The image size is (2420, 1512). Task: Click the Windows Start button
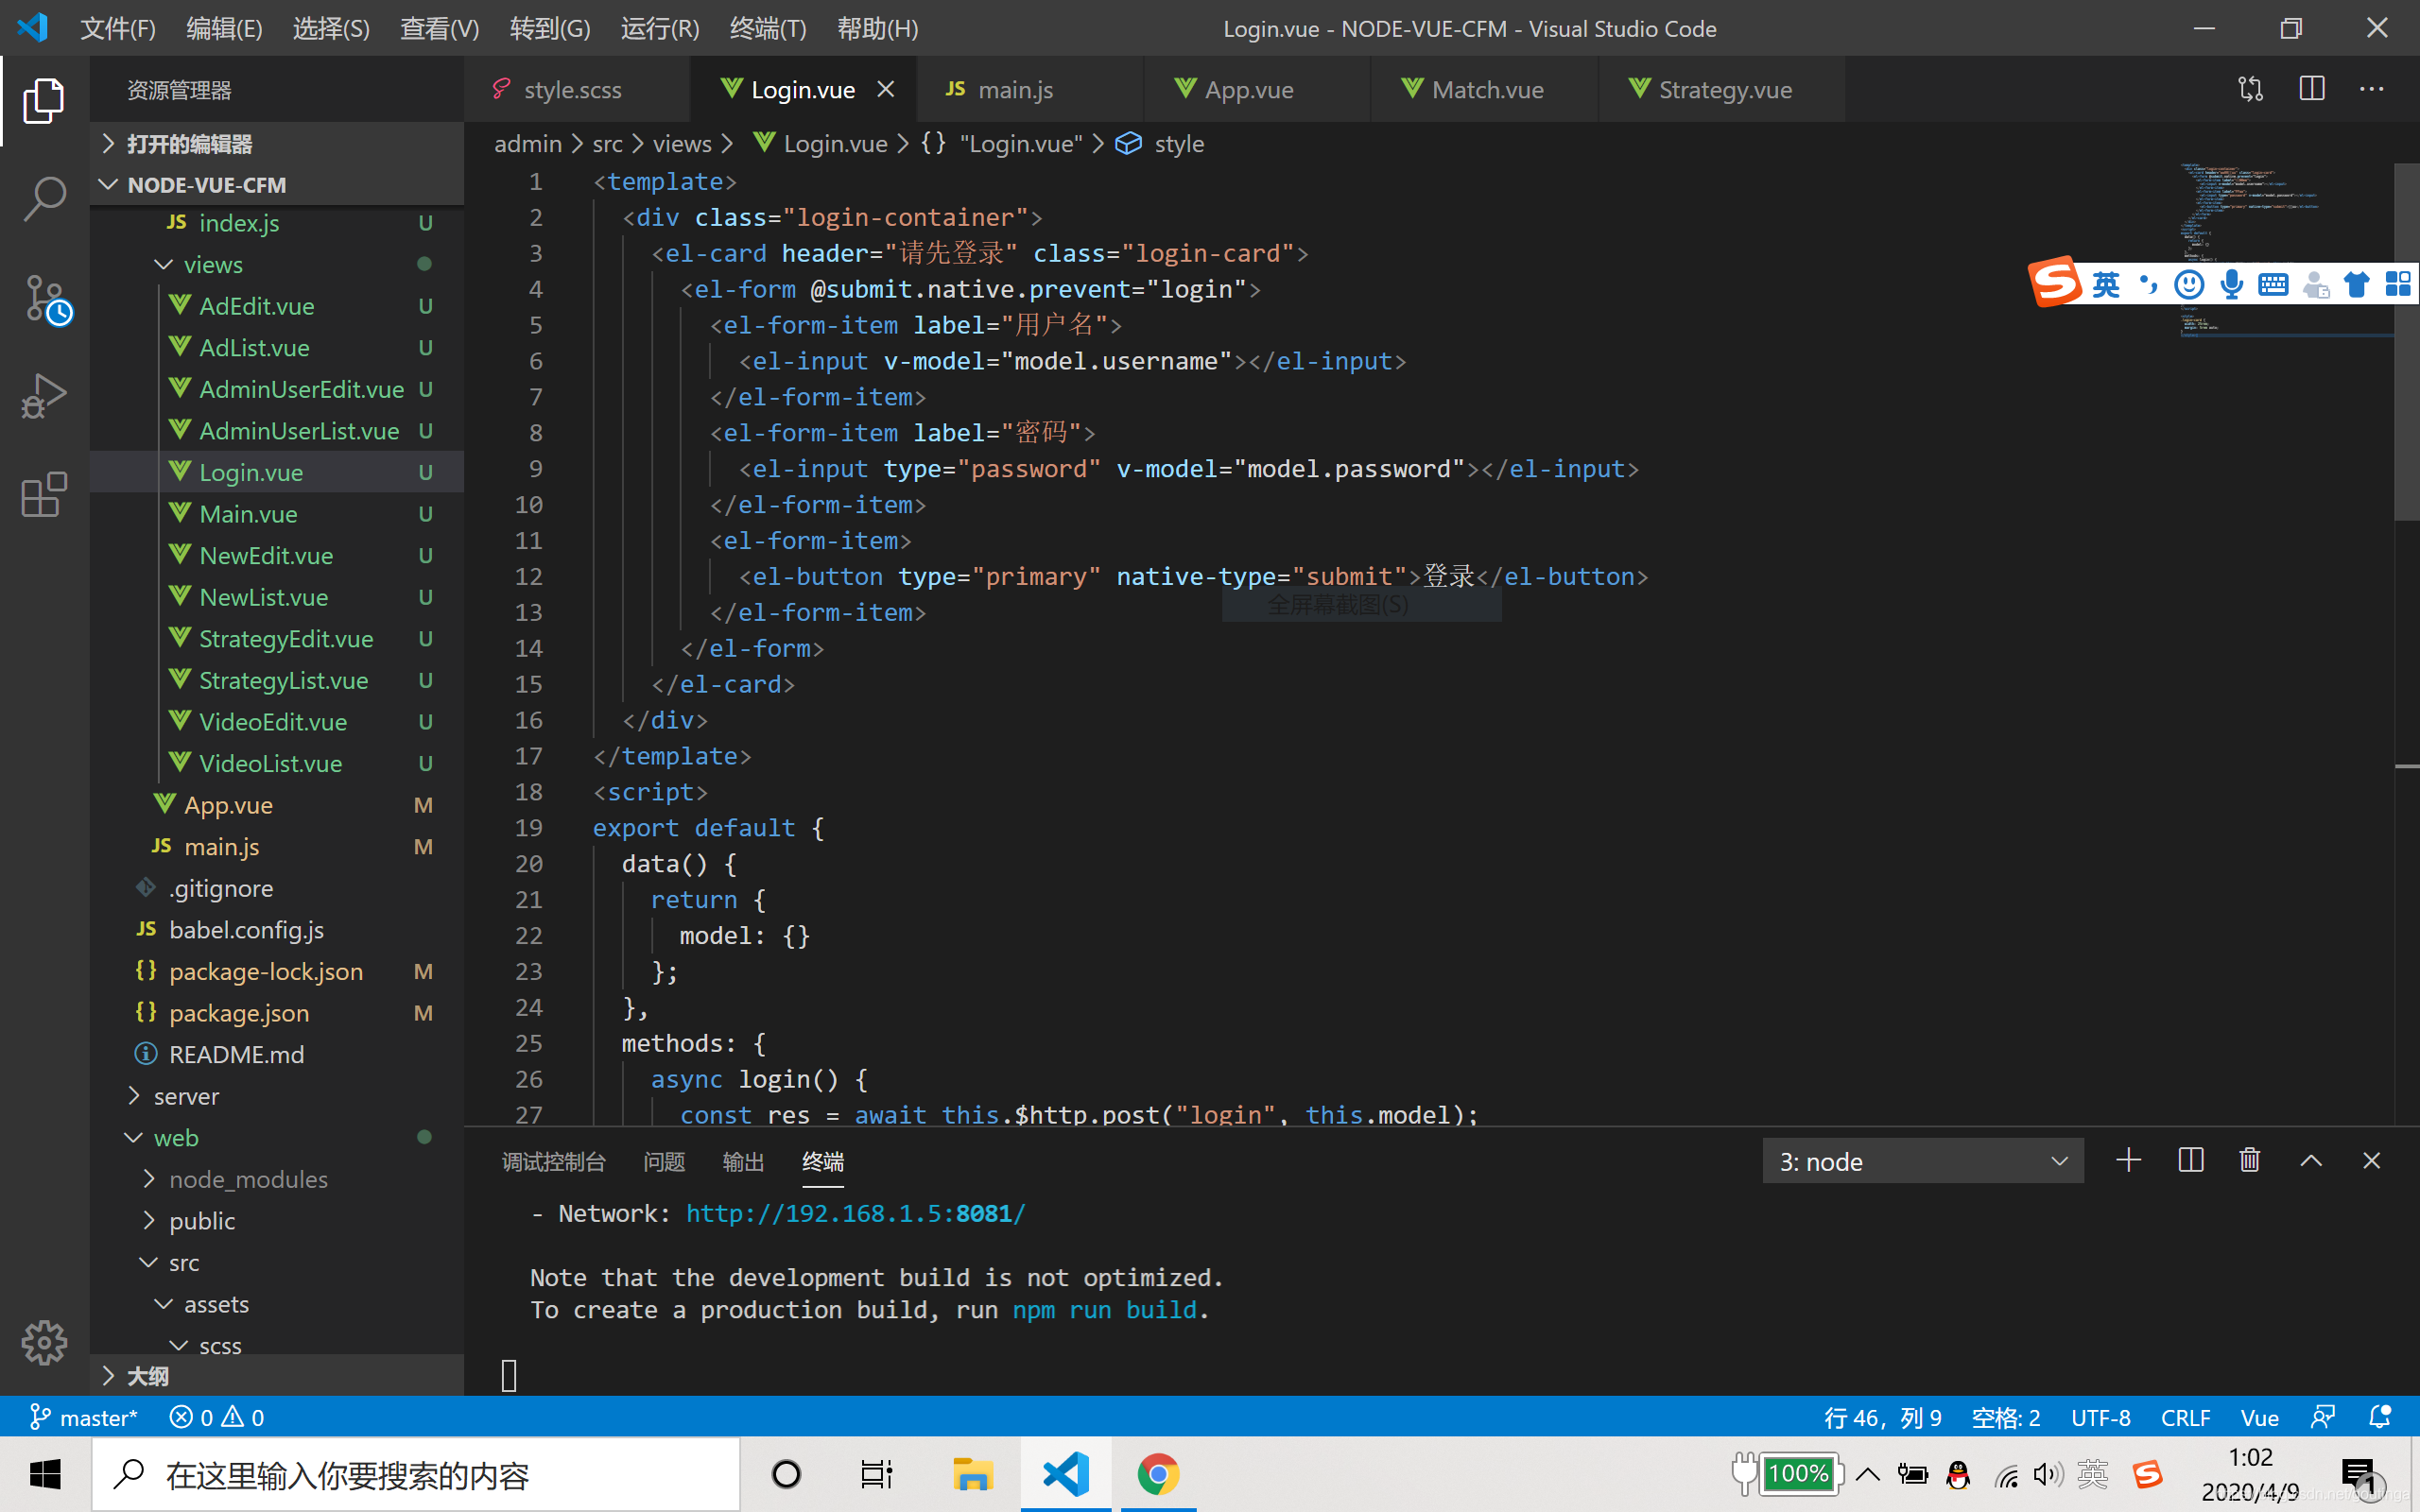pyautogui.click(x=45, y=1474)
